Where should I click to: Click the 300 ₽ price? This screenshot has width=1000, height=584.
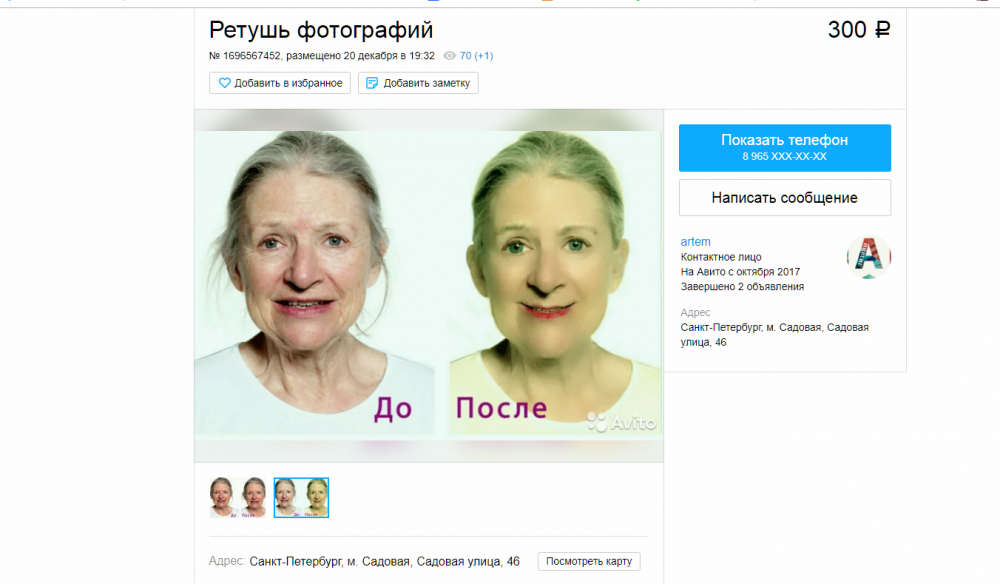pos(858,30)
